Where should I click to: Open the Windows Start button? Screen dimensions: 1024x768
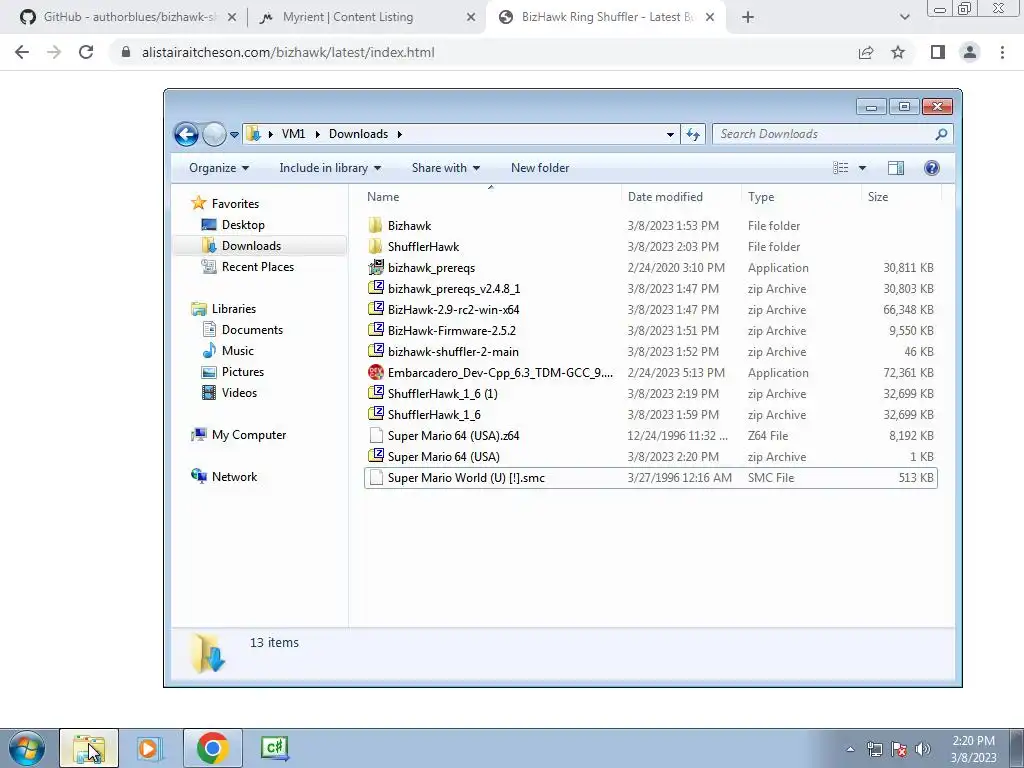coord(27,748)
